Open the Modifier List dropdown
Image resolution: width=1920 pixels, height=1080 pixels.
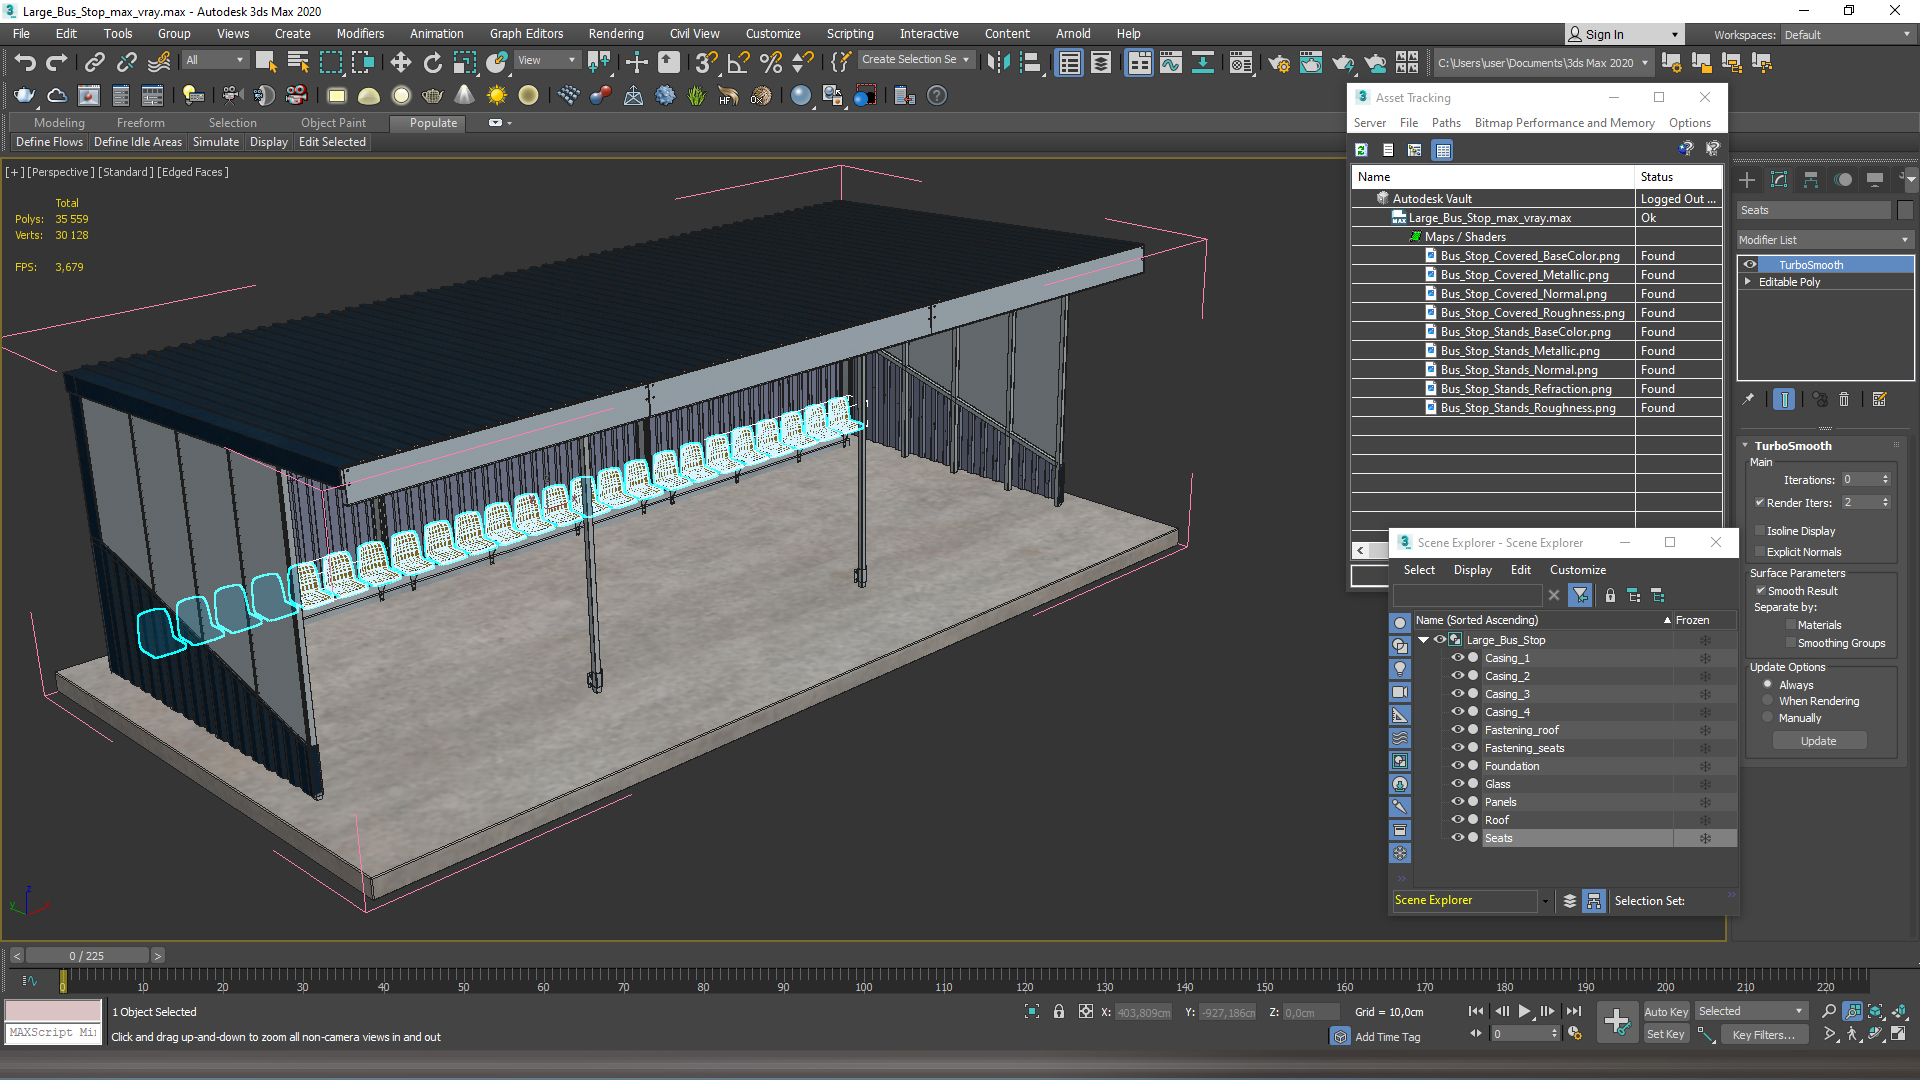1825,240
